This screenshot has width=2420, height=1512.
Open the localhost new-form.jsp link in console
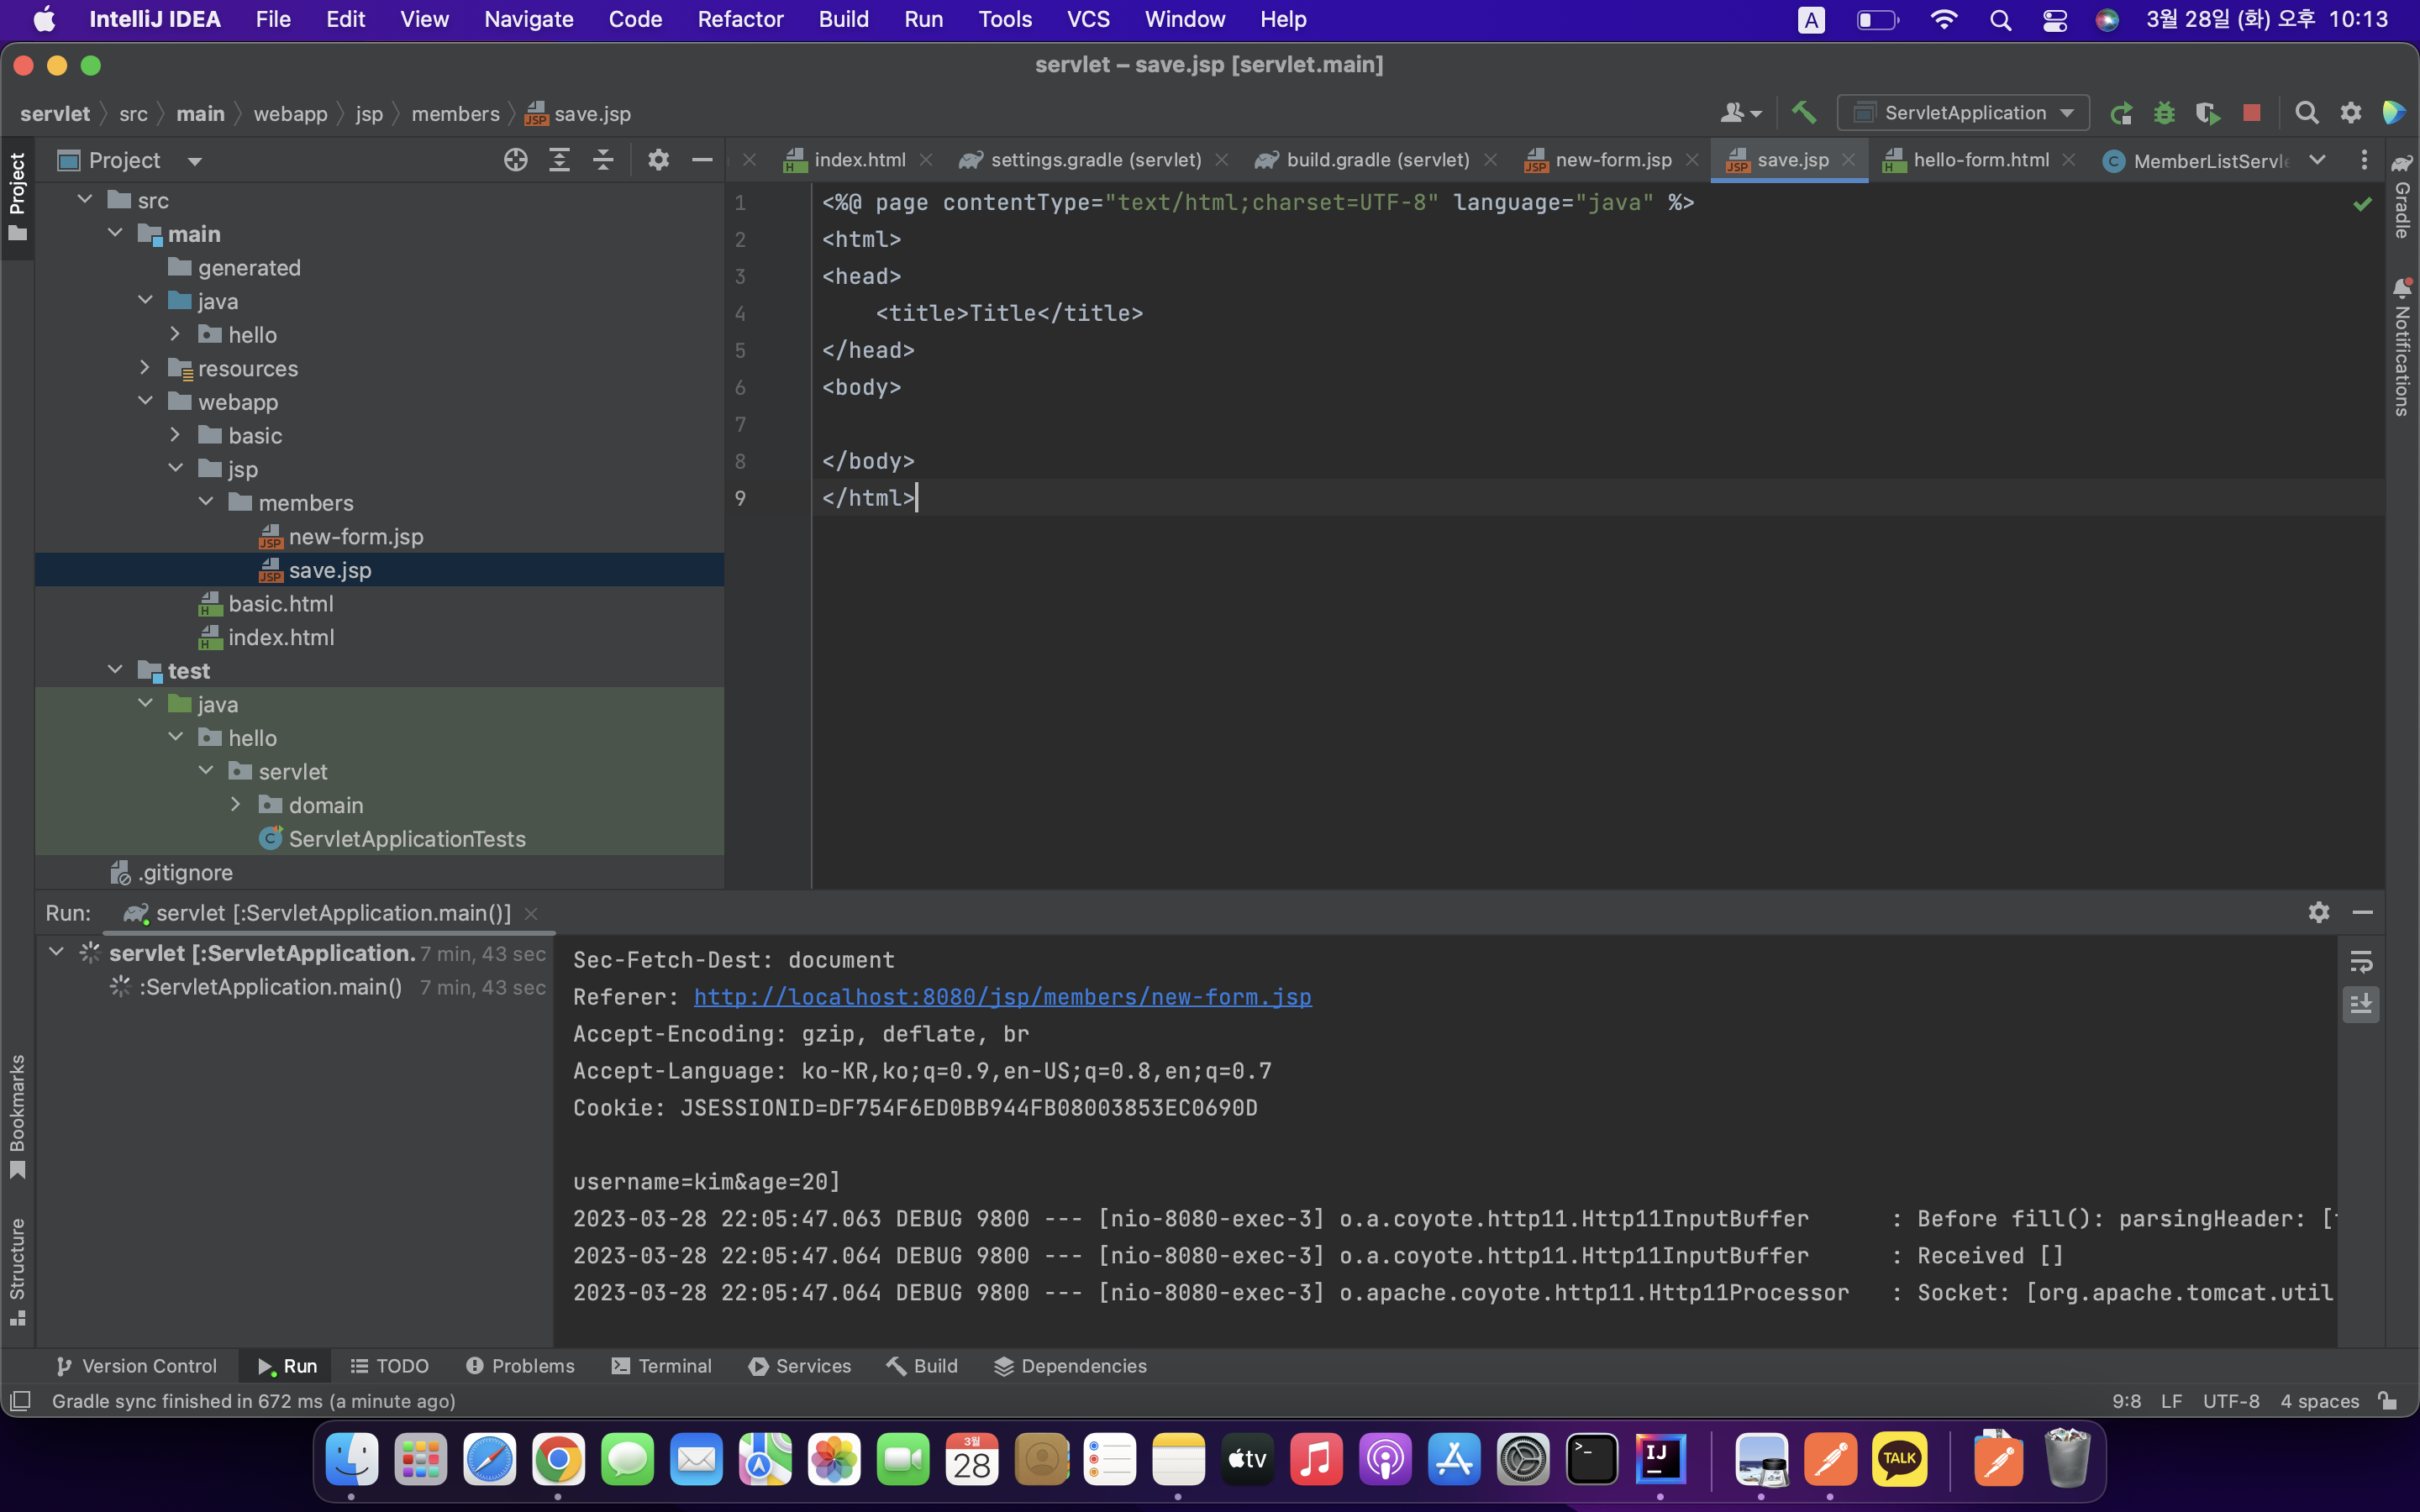pos(1002,997)
